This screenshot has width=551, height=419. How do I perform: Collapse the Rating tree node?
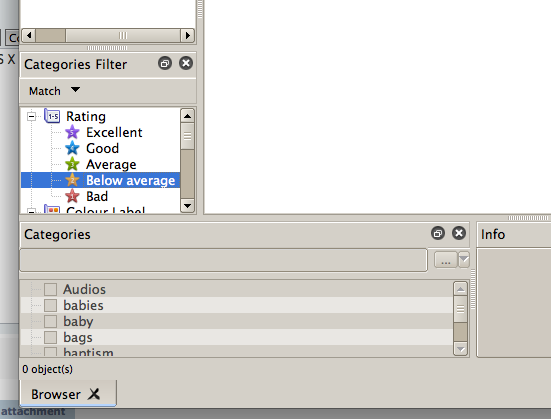[x=31, y=116]
